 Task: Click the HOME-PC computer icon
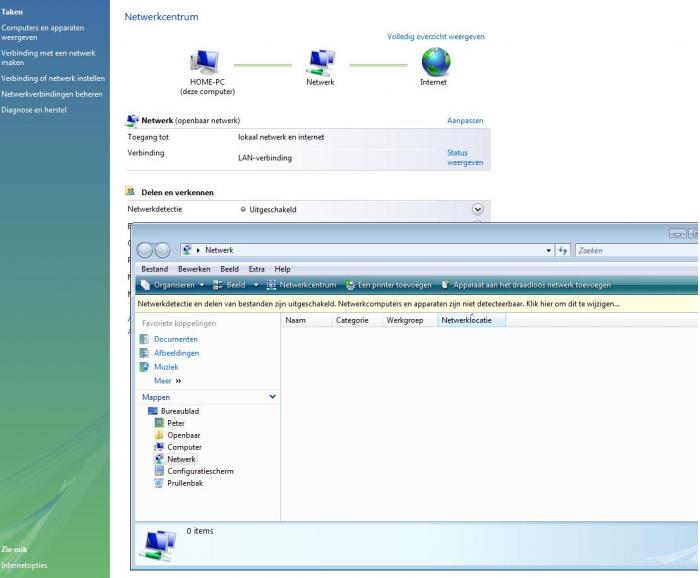point(207,65)
